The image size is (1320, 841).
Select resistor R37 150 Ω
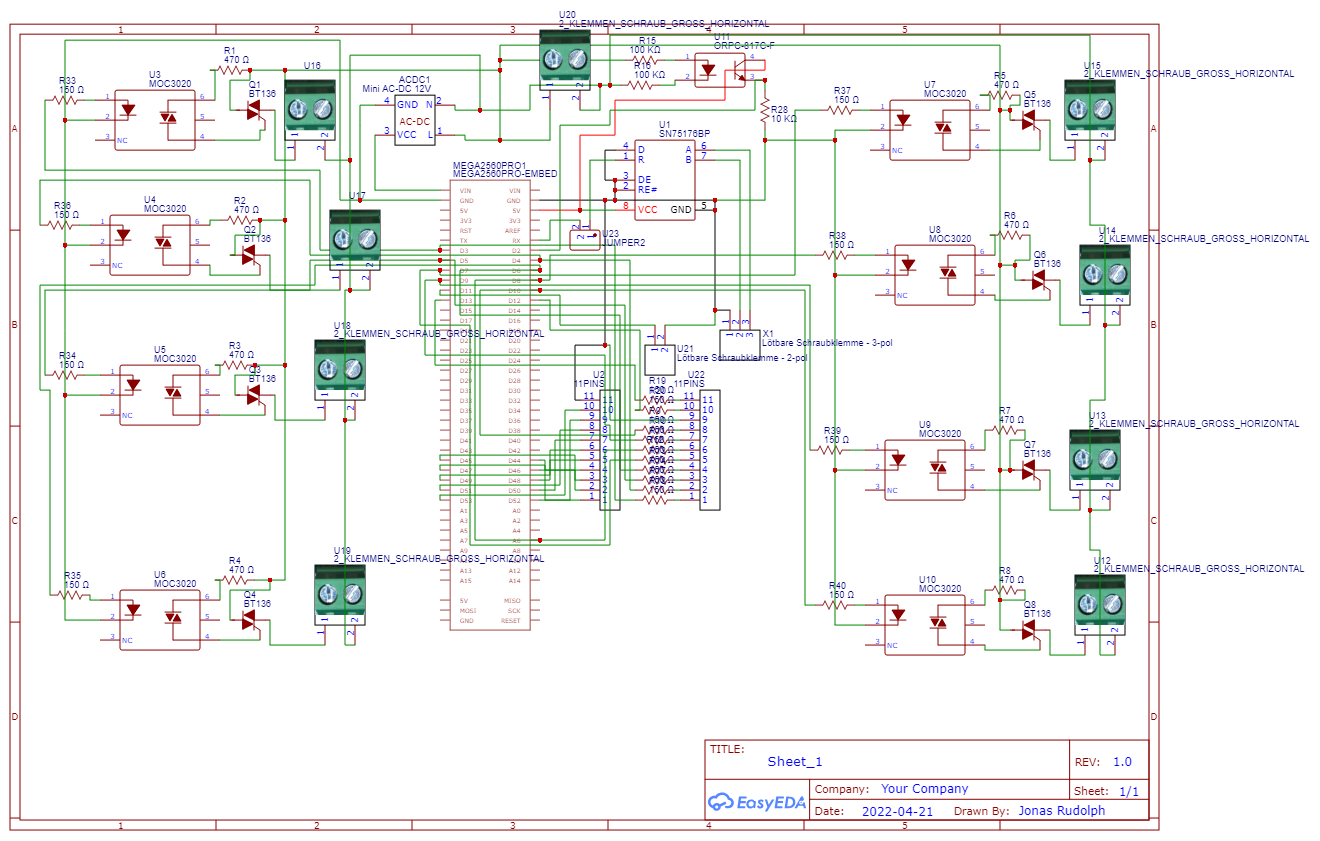pyautogui.click(x=841, y=110)
